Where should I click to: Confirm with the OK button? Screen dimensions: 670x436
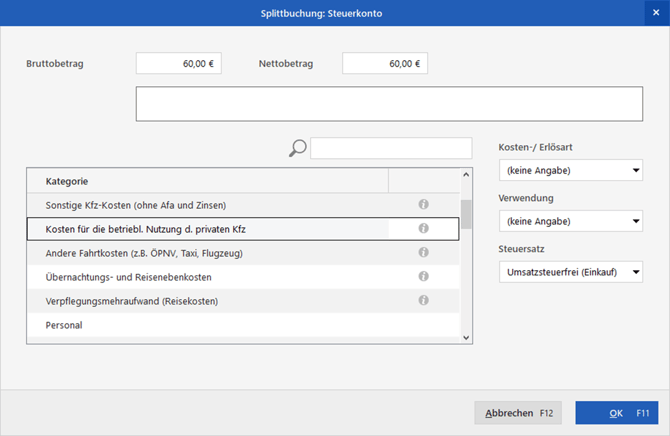(616, 412)
